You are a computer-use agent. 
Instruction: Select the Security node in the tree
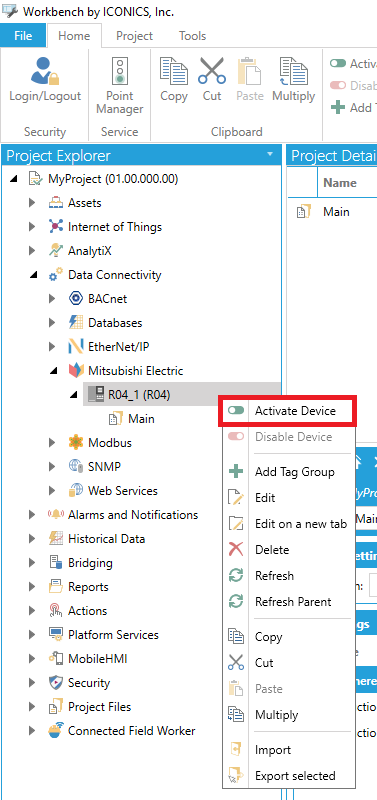[89, 683]
